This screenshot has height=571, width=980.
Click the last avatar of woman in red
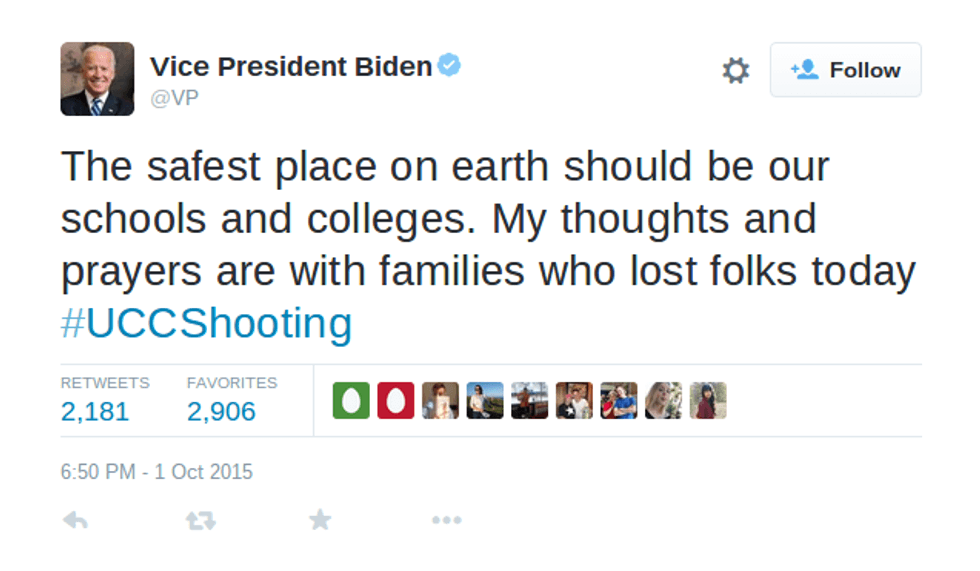[x=708, y=401]
